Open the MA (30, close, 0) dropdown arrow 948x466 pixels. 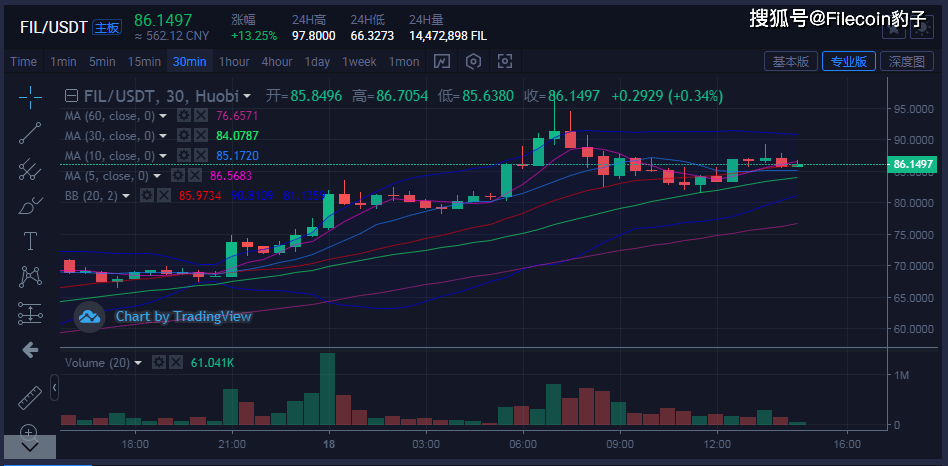[163, 136]
